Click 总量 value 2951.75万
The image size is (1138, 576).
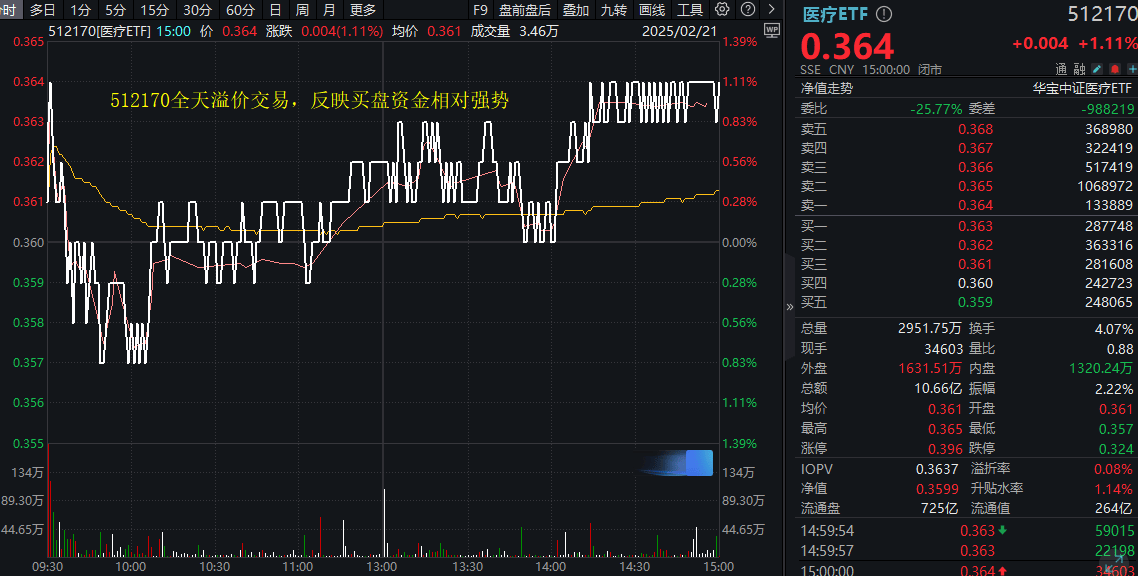pyautogui.click(x=930, y=329)
